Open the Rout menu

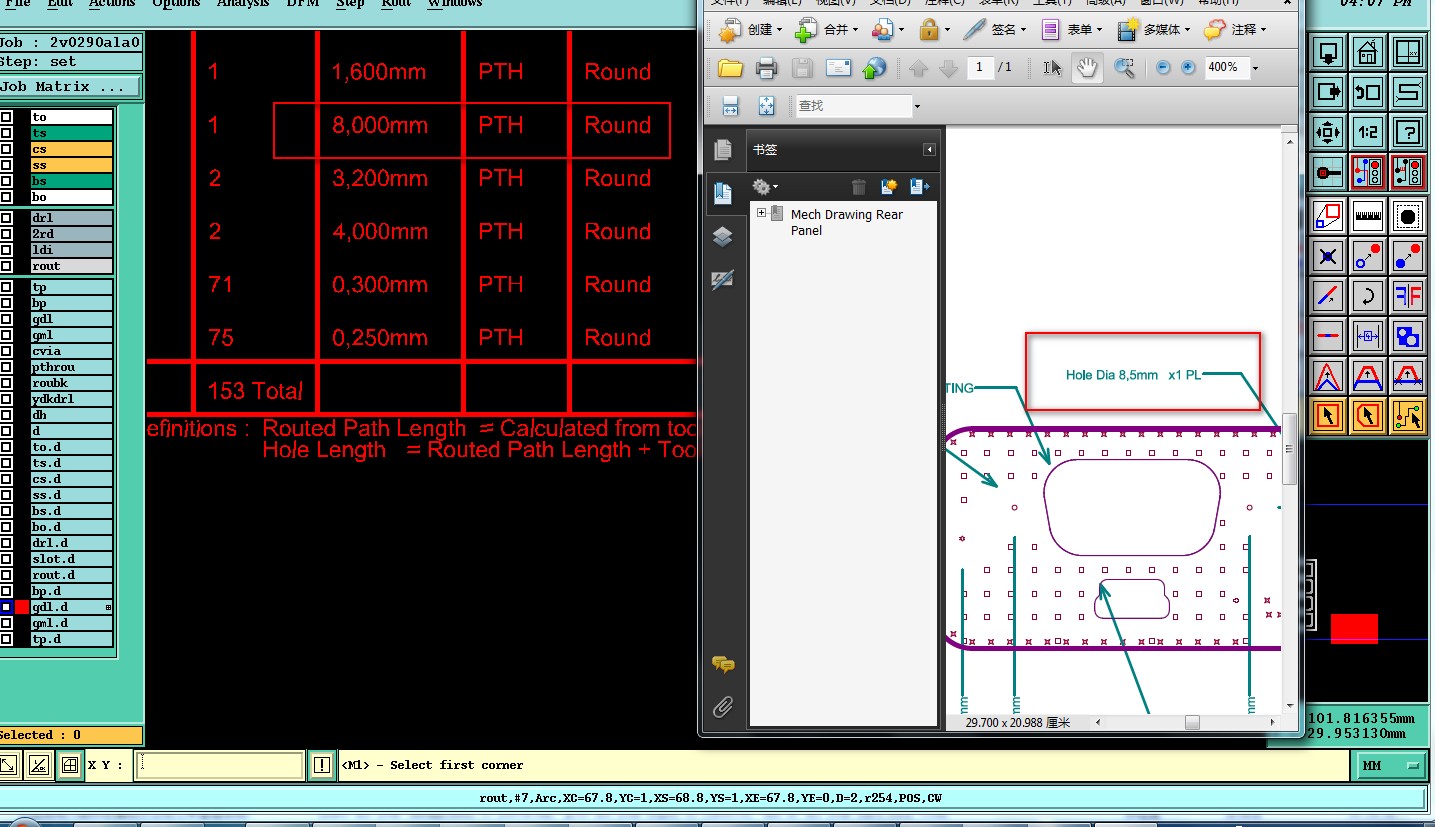[x=396, y=4]
